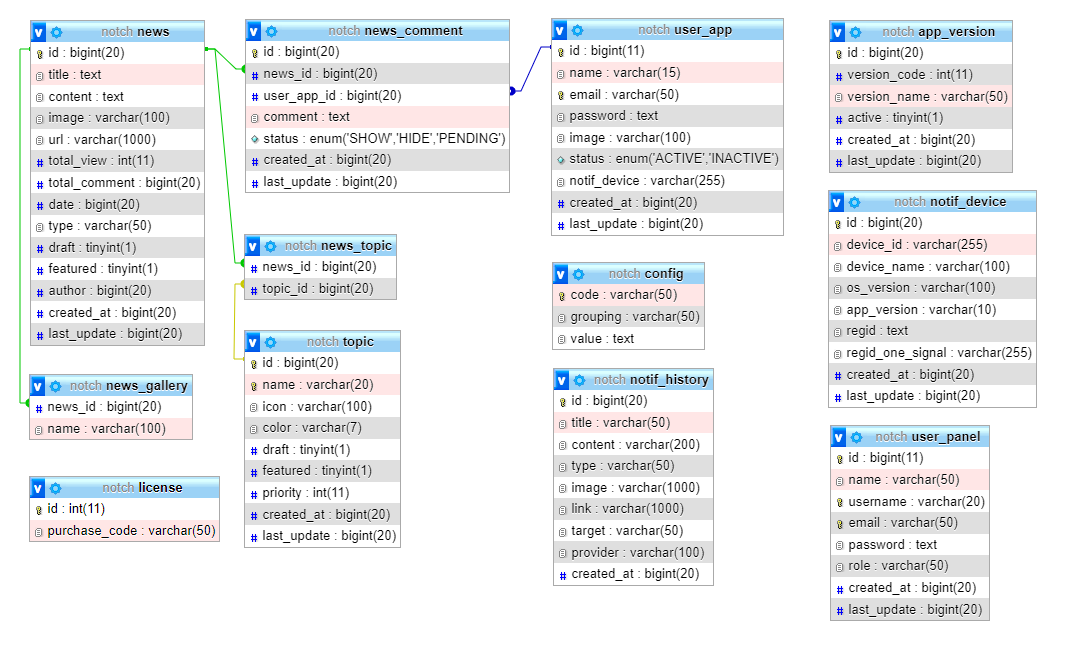
Task: Hide columns of news_gallery via V button
Action: pos(38,386)
